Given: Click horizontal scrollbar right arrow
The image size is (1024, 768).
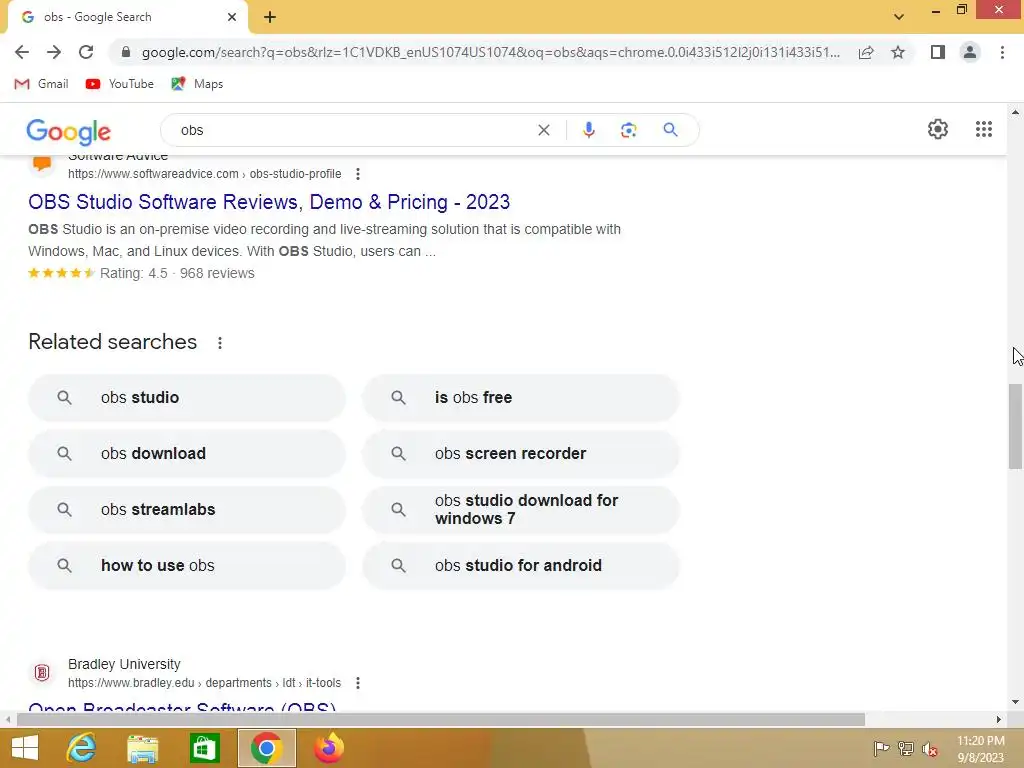Looking at the screenshot, I should coord(999,719).
